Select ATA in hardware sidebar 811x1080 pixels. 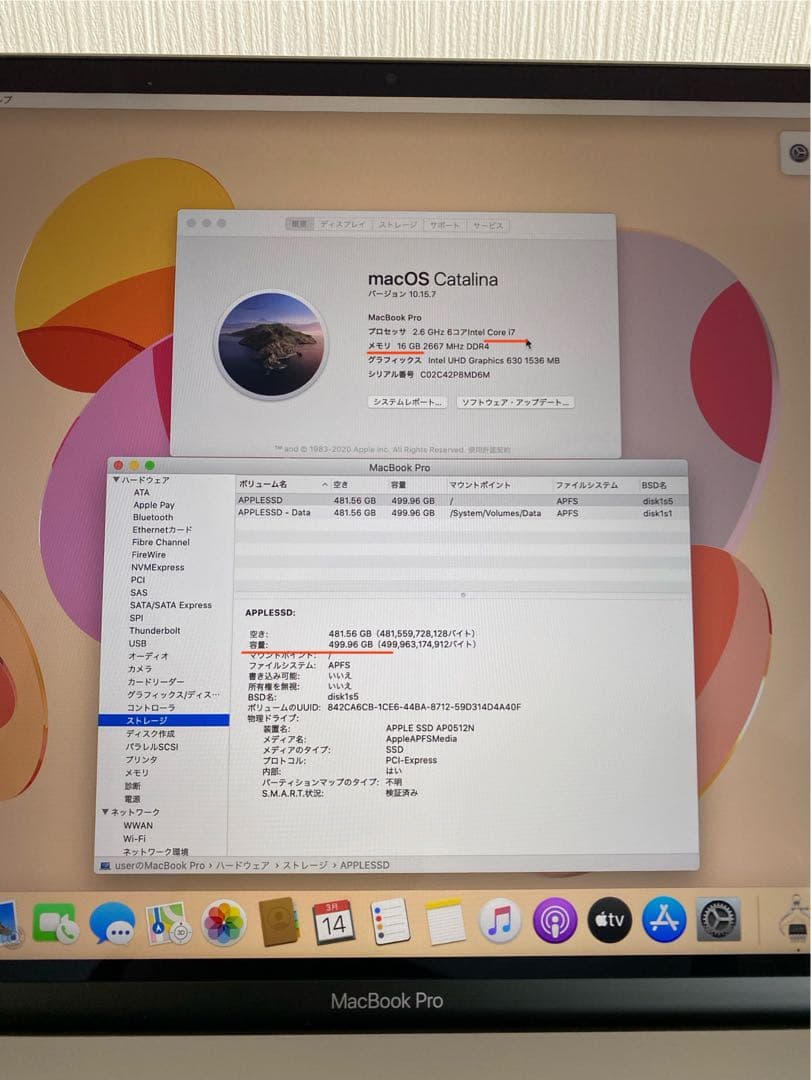point(141,492)
